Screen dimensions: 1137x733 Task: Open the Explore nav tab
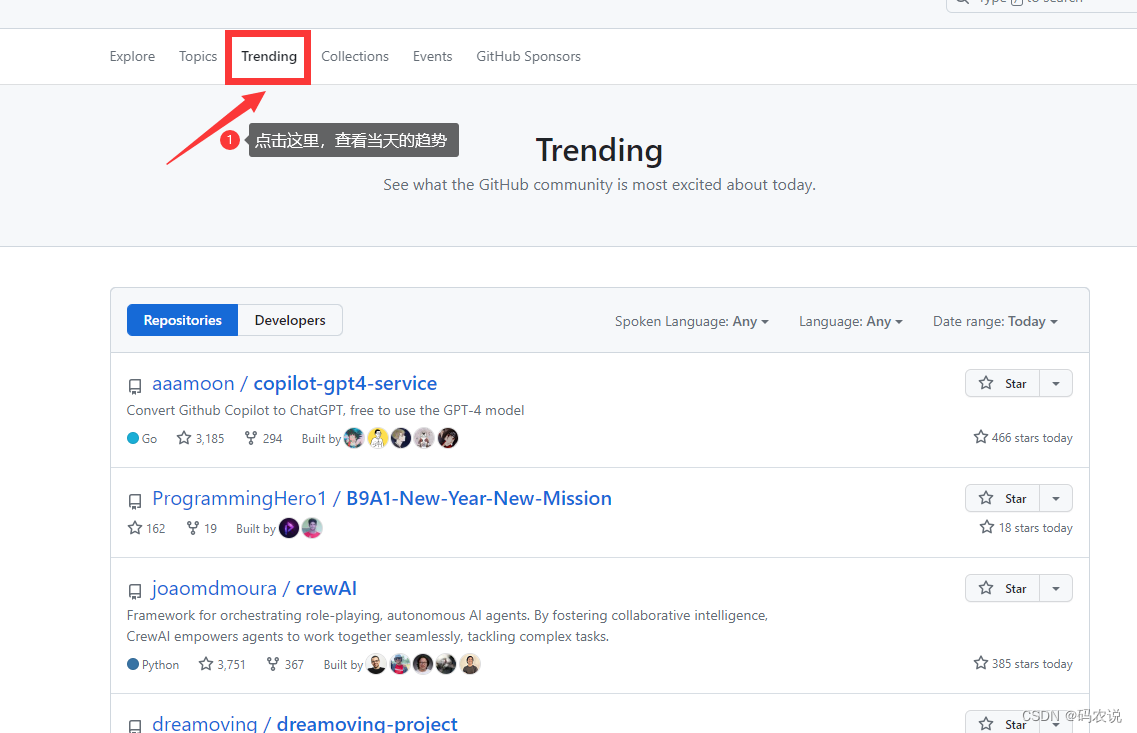pos(132,57)
